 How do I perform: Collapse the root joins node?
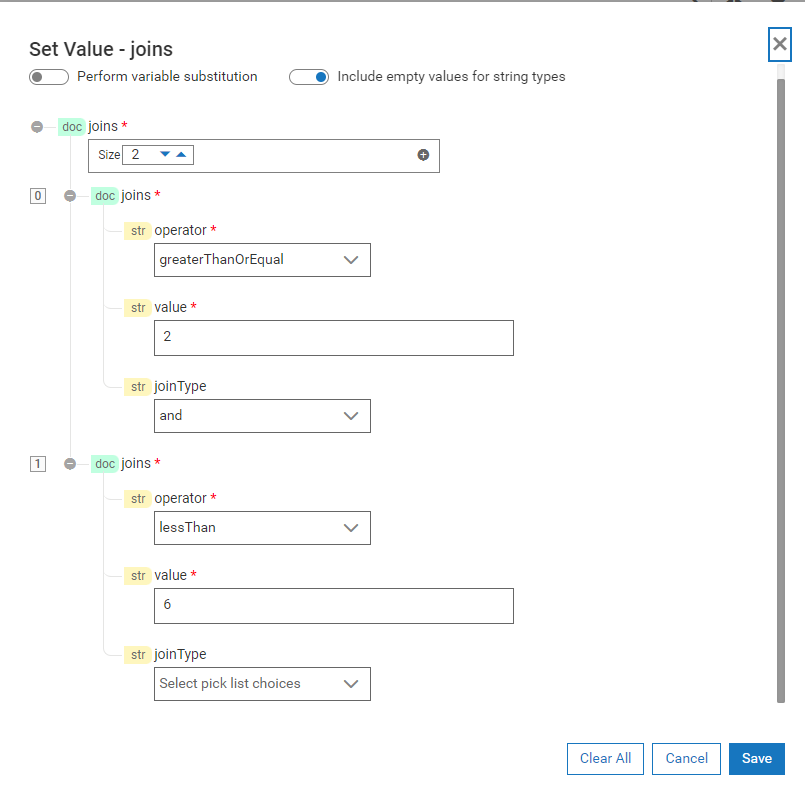pyautogui.click(x=37, y=126)
